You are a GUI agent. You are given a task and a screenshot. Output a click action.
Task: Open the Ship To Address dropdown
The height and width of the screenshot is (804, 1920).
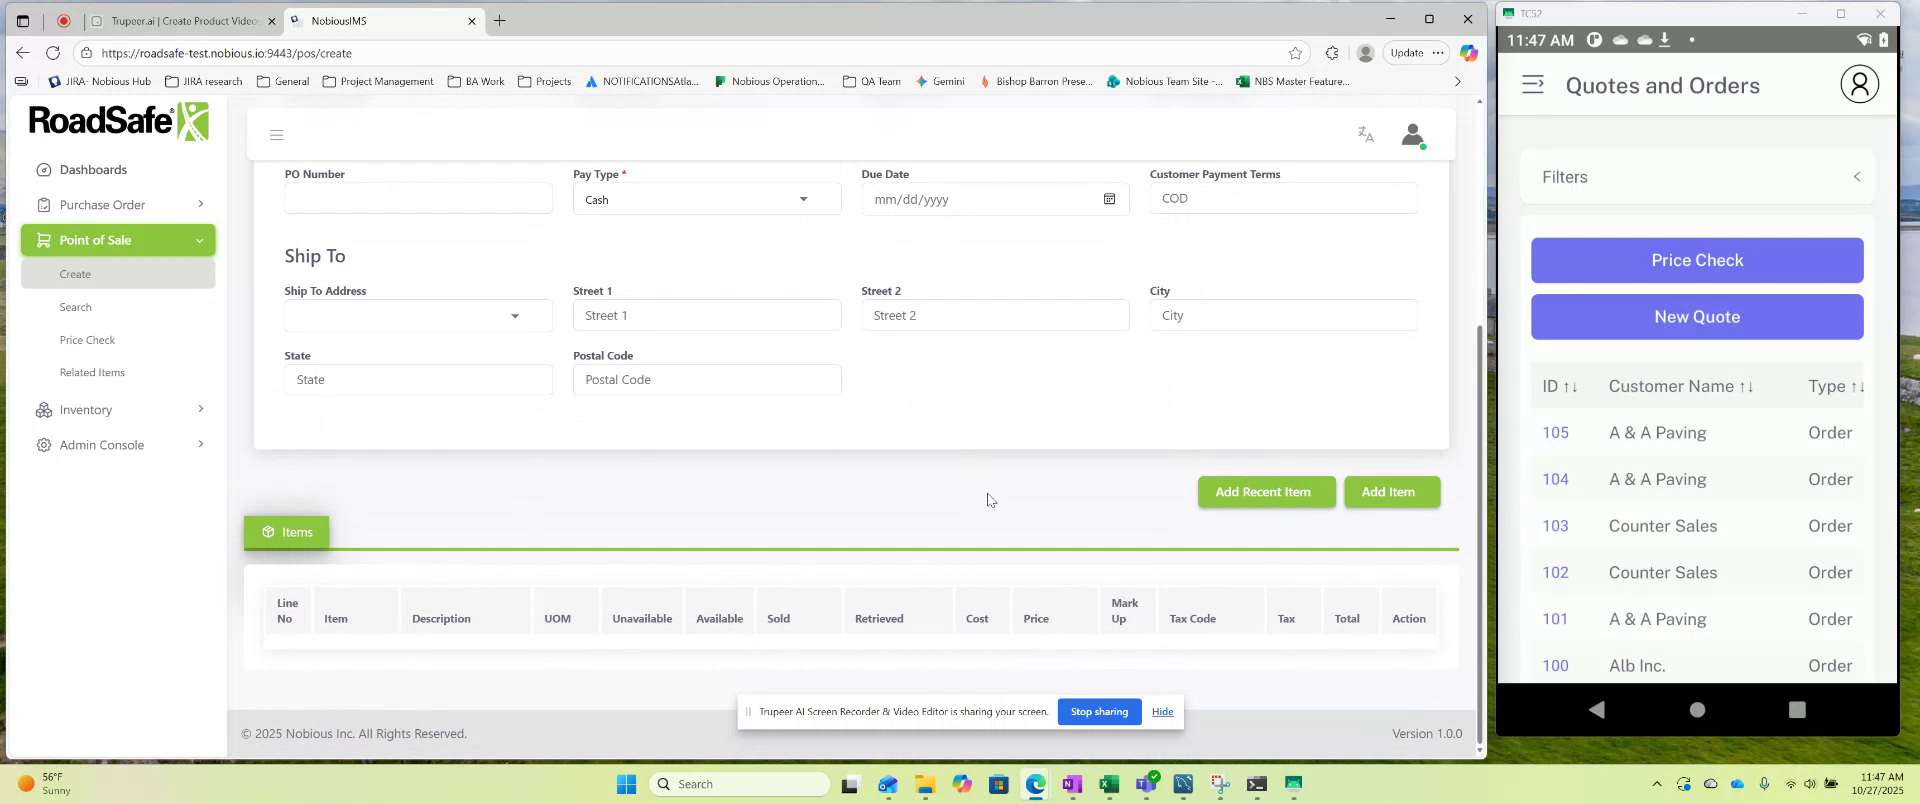418,316
